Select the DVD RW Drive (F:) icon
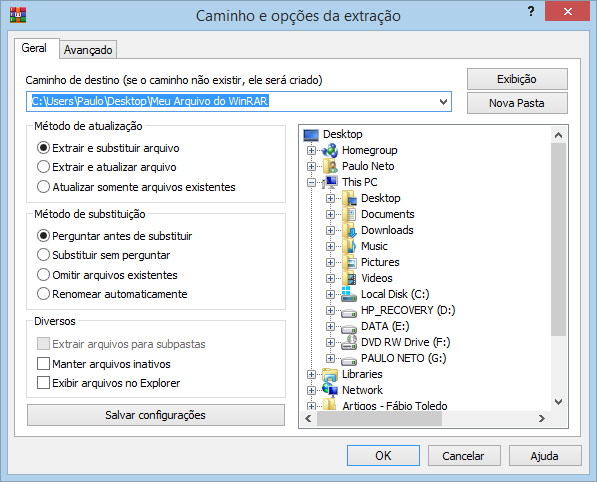The image size is (597, 482). (349, 342)
